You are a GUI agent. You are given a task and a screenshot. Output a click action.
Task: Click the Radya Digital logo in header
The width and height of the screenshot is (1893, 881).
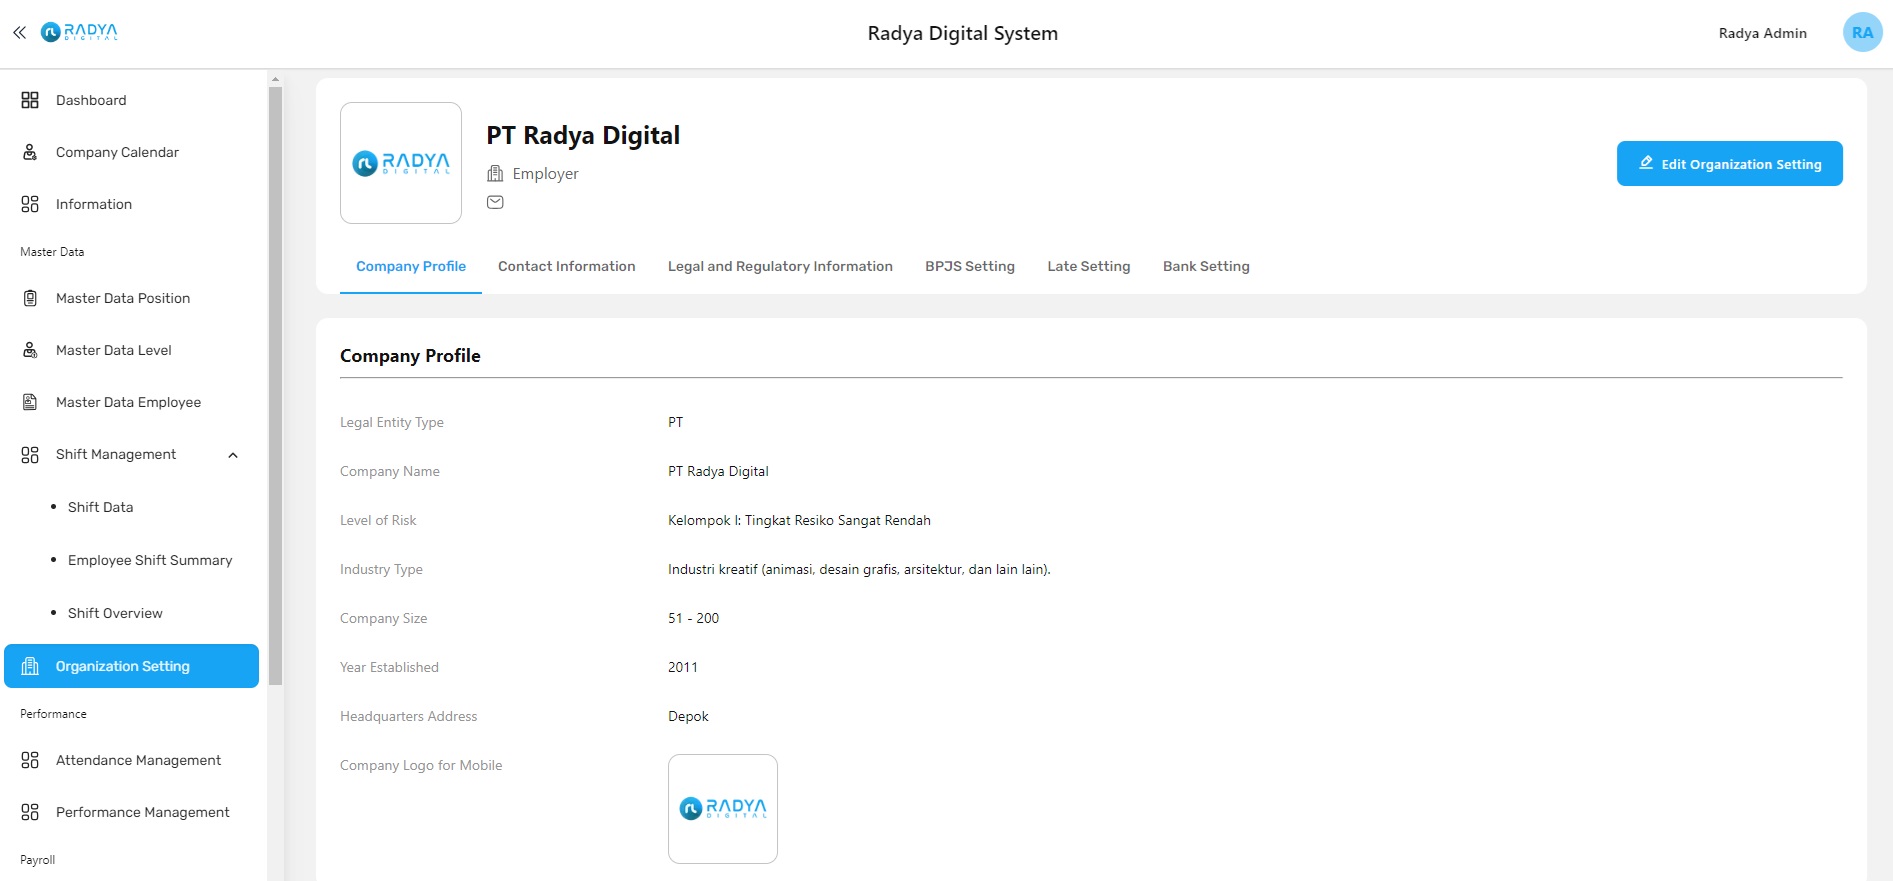click(80, 32)
